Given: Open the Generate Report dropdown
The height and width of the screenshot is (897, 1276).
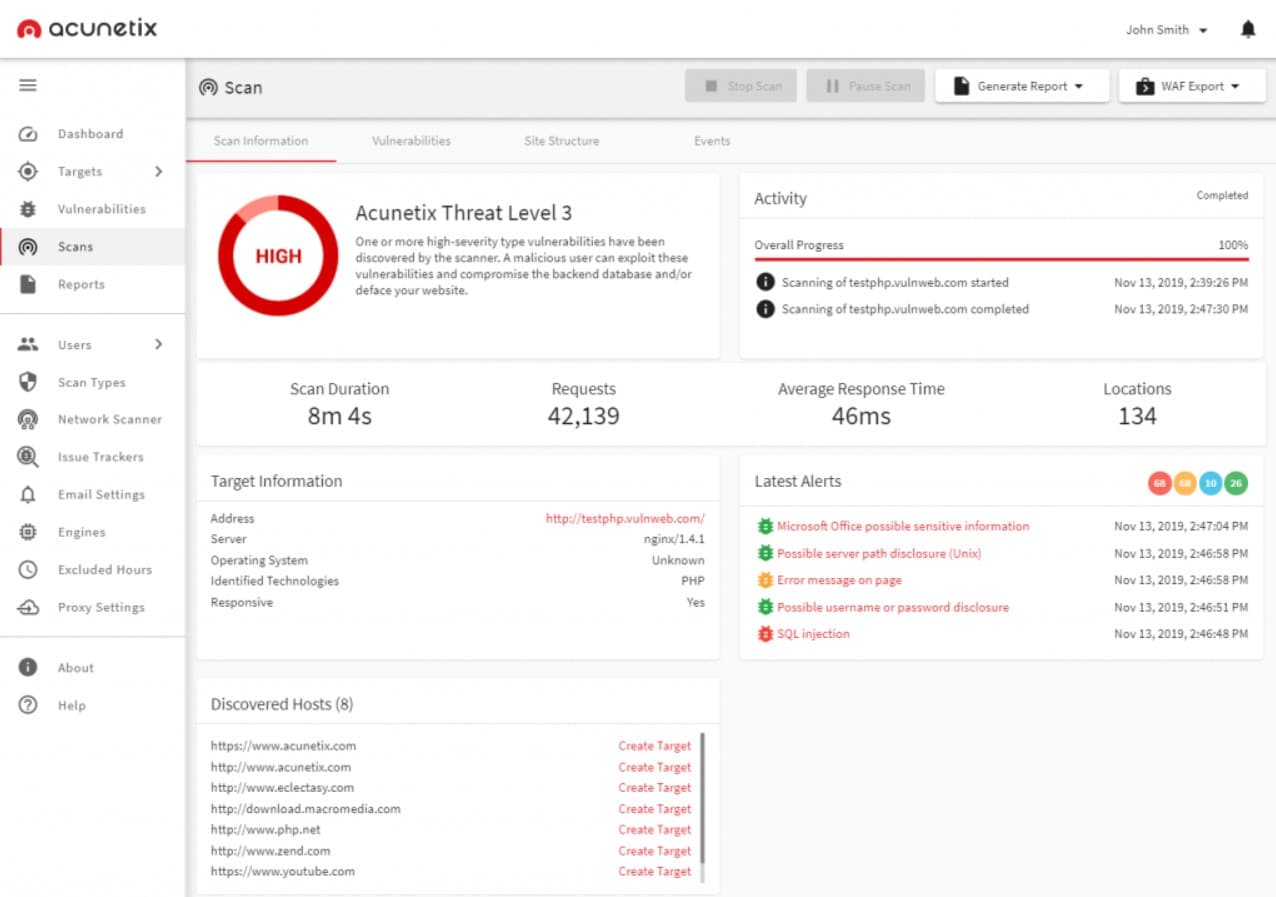Looking at the screenshot, I should 1022,86.
